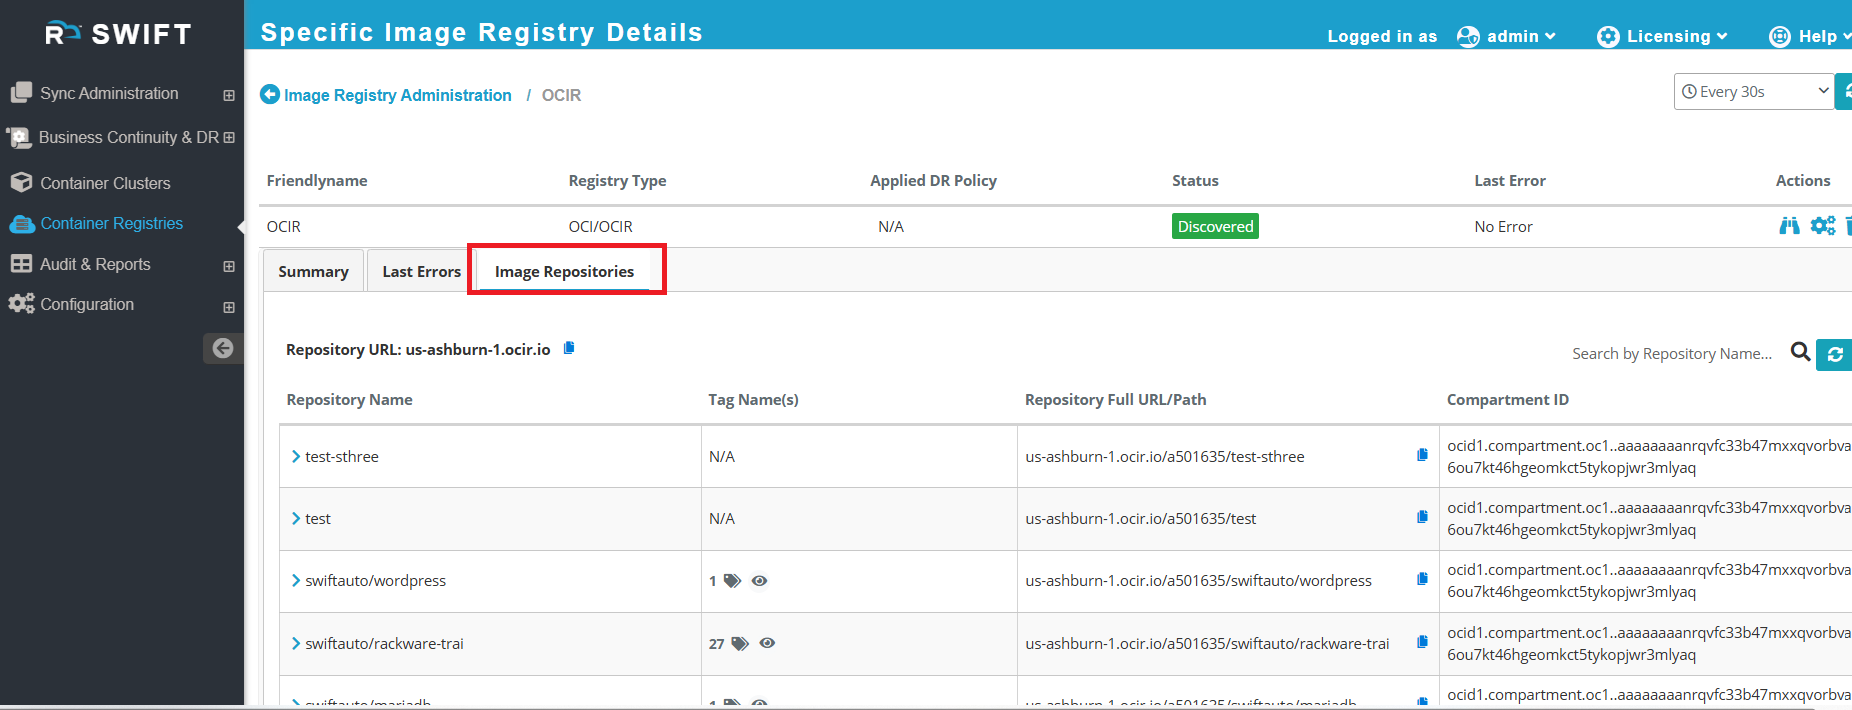Click tags icon for swiftauto/rackware-trai
This screenshot has height=710, width=1852.
coord(740,643)
